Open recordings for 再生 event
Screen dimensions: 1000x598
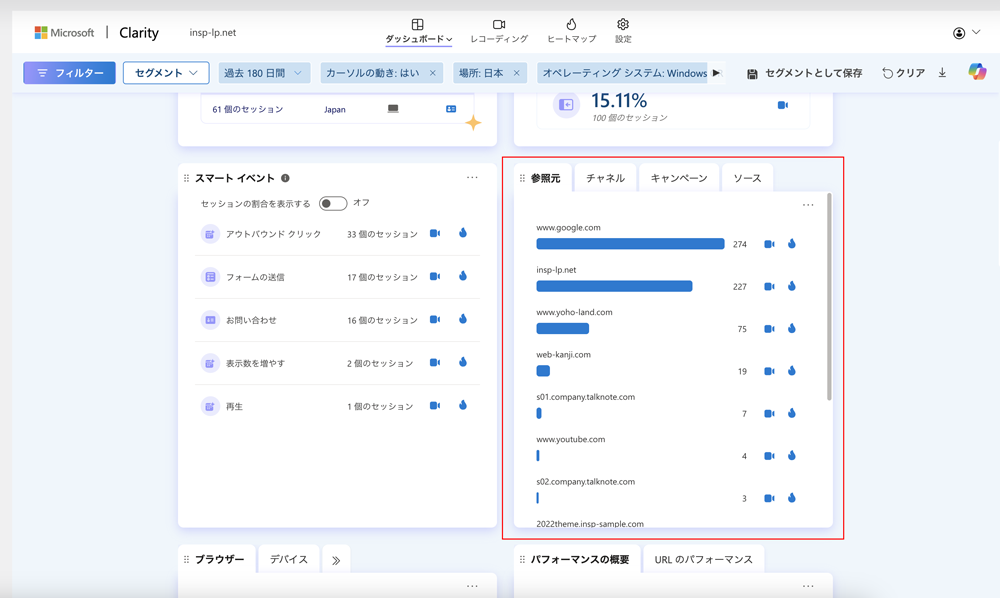[x=435, y=405]
